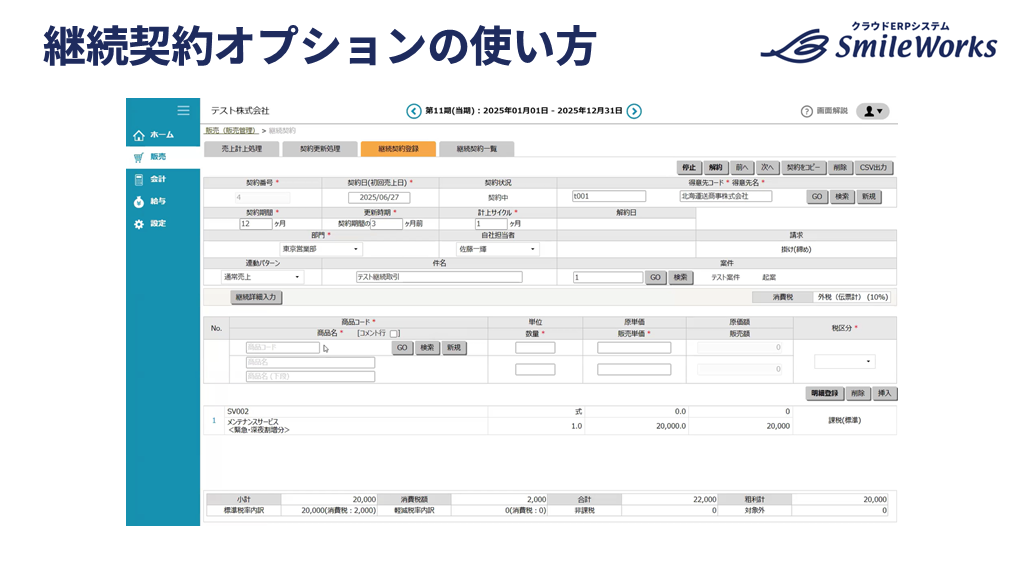The height and width of the screenshot is (576, 1024).
Task: Click the 件名 text field
Action: coord(439,277)
